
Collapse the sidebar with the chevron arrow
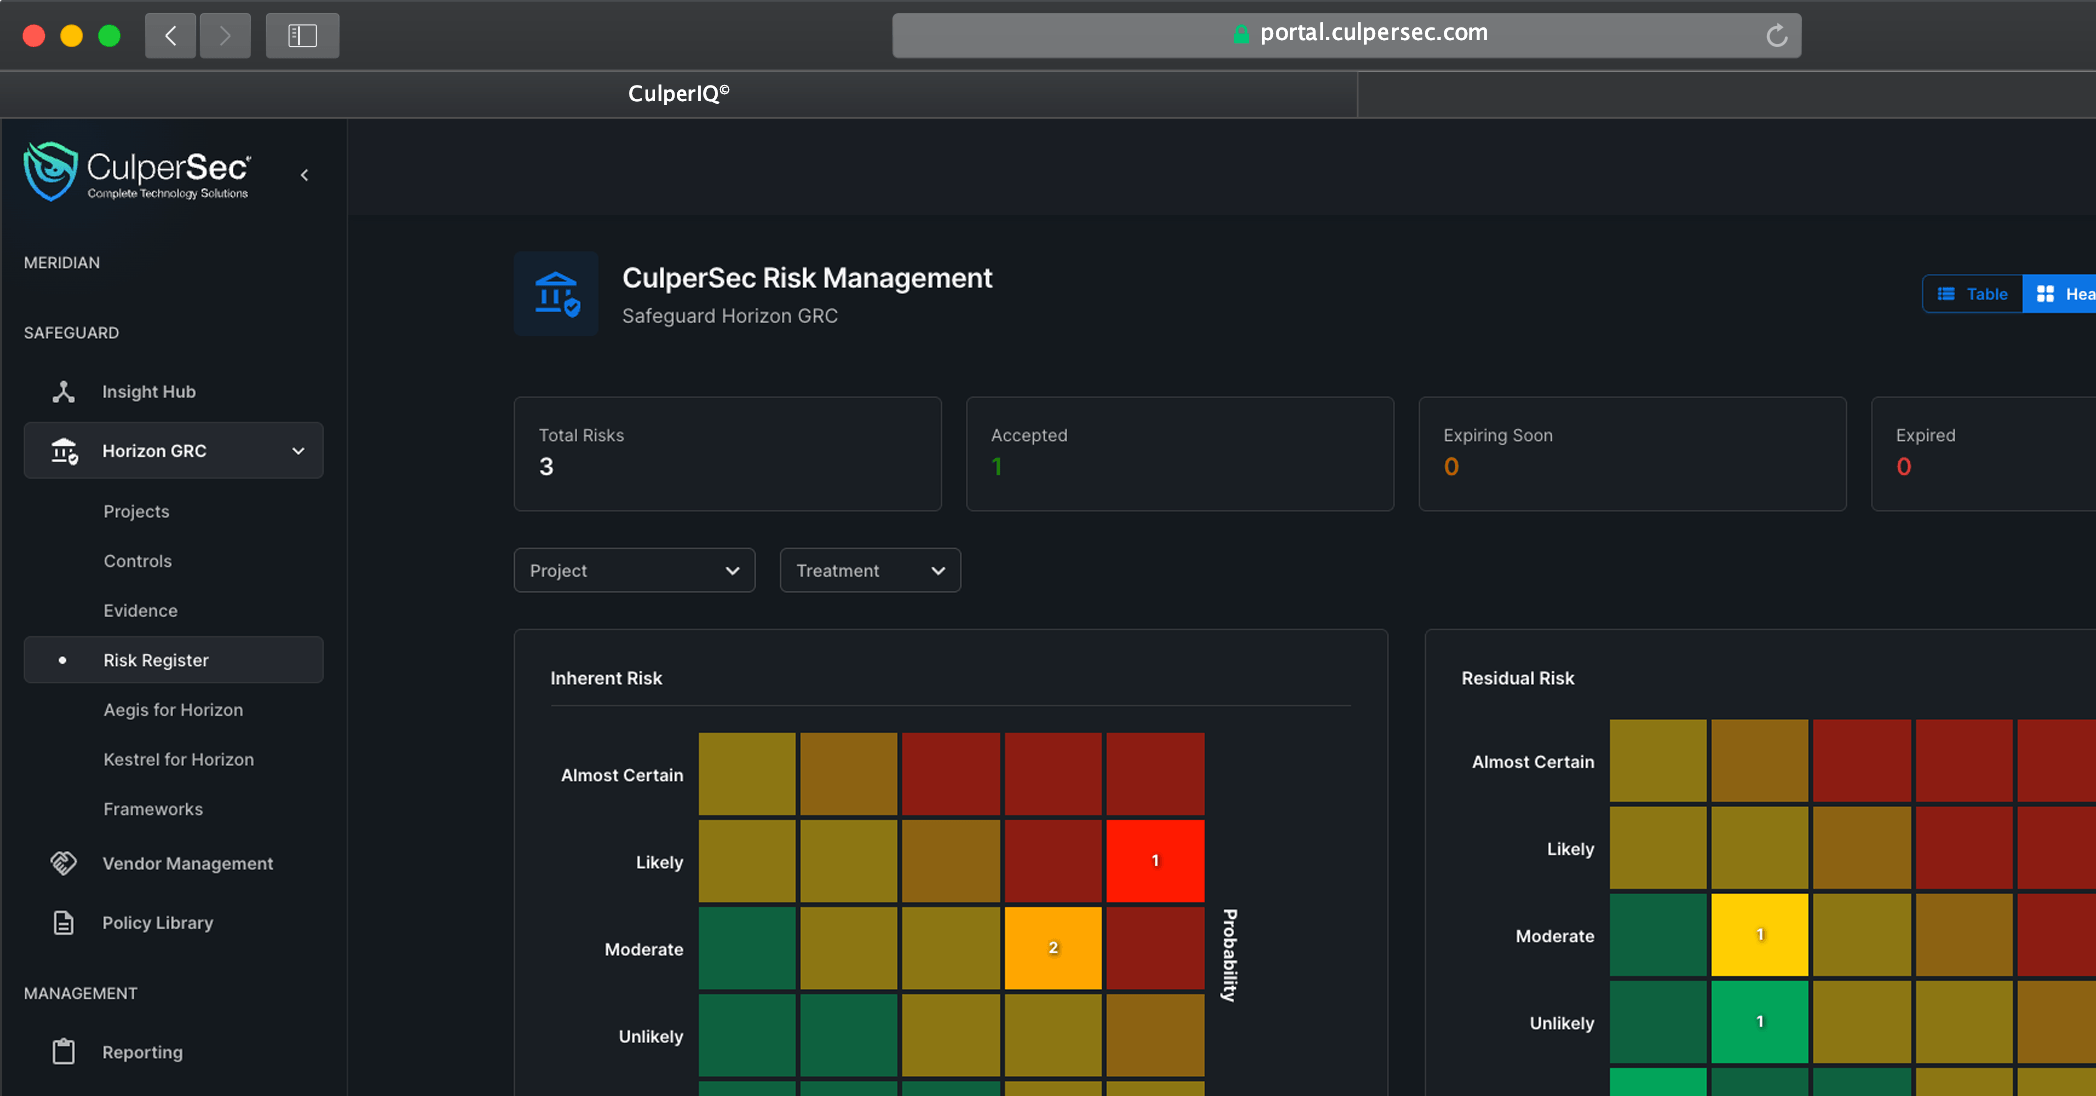coord(305,175)
